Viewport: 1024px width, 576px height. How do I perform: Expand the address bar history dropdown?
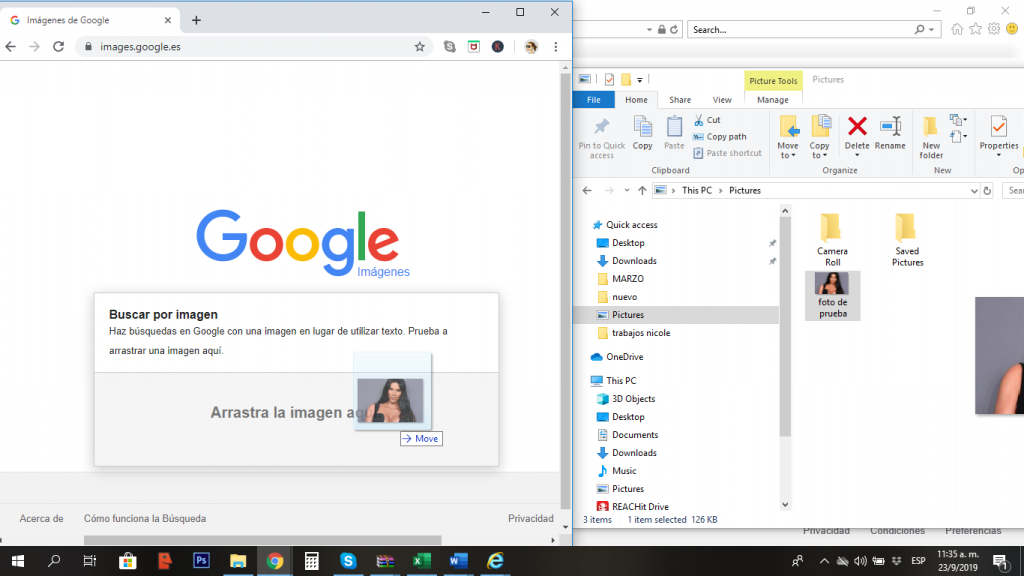click(974, 191)
